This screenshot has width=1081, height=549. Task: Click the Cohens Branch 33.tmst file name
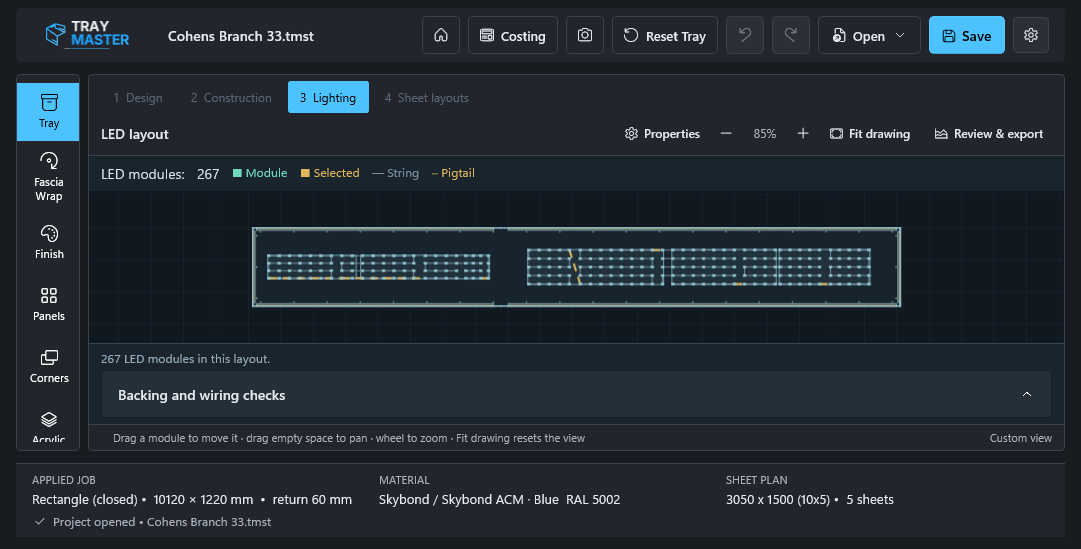click(x=241, y=36)
